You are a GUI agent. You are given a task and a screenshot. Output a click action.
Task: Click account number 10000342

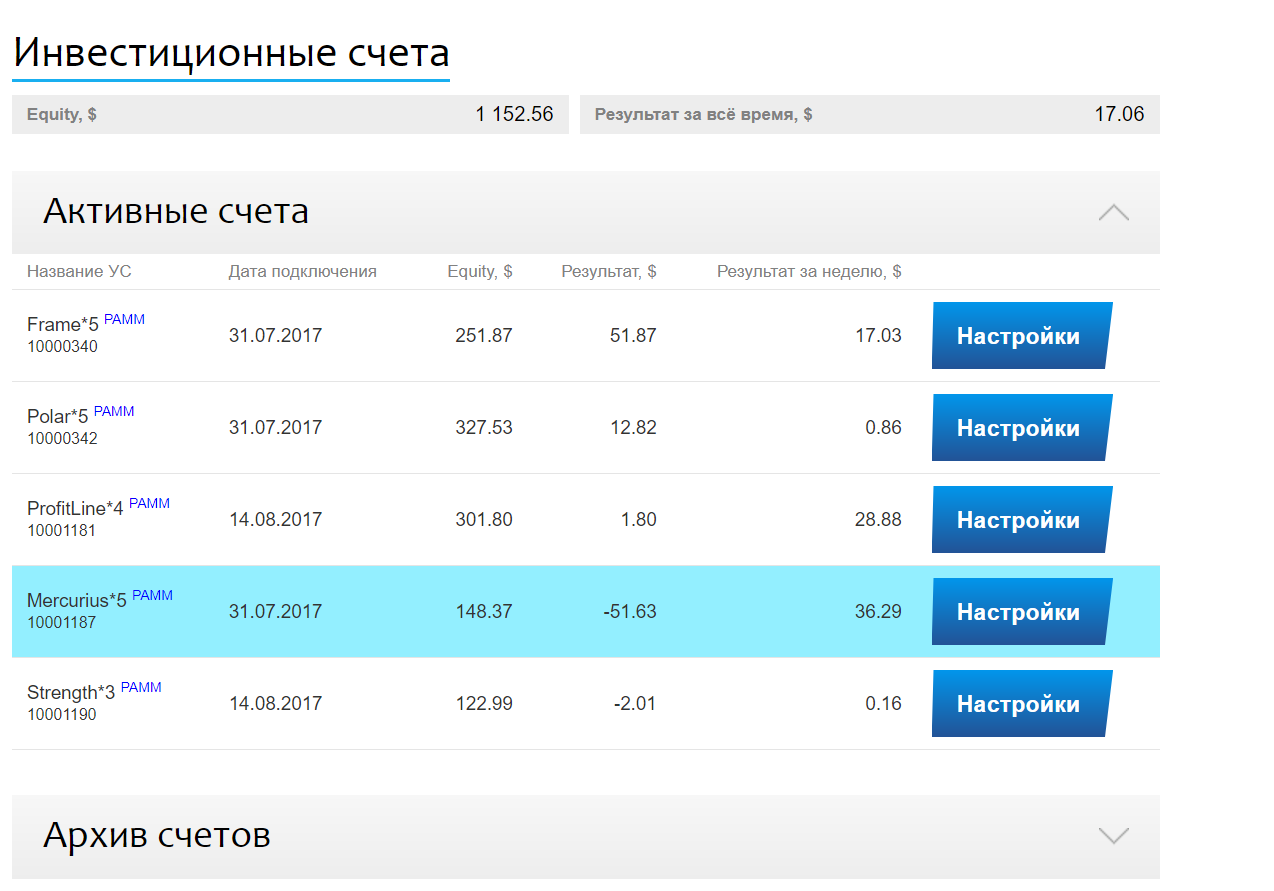click(62, 439)
